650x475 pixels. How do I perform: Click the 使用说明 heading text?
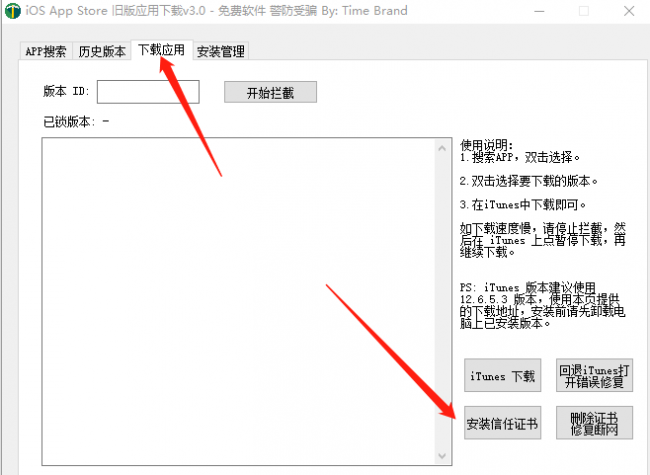point(487,145)
